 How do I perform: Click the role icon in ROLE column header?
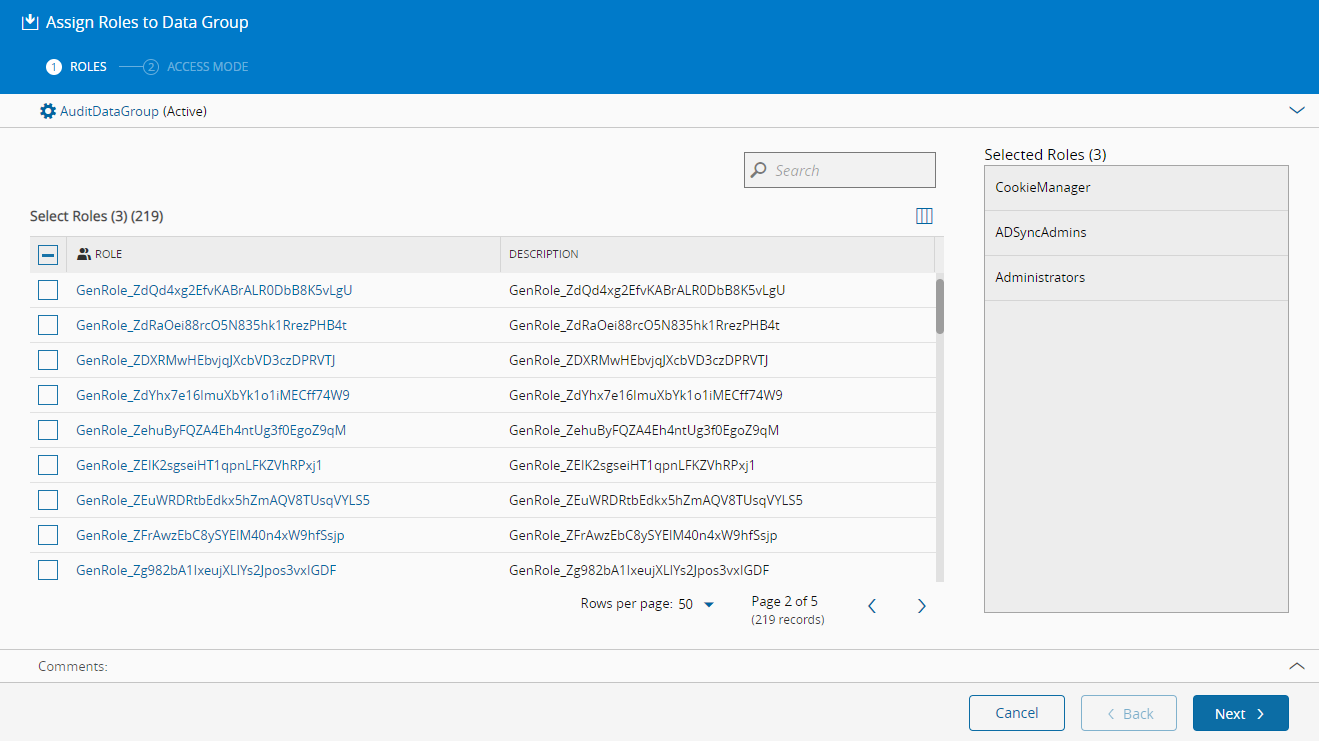(x=84, y=254)
